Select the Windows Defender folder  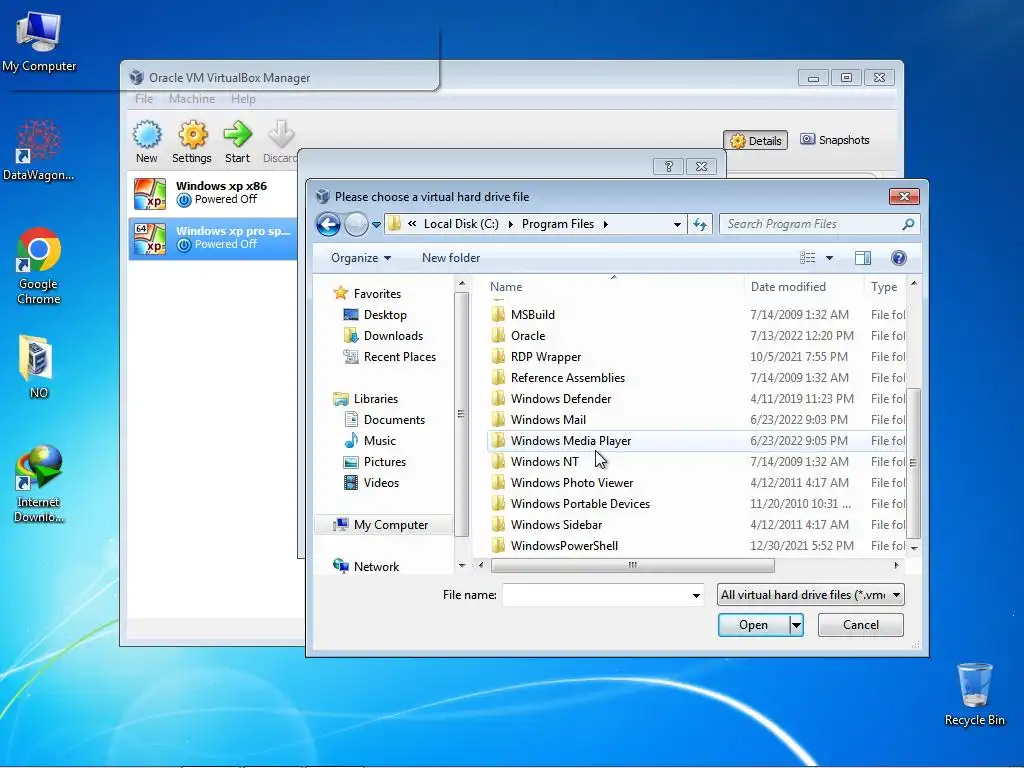coord(696,398)
